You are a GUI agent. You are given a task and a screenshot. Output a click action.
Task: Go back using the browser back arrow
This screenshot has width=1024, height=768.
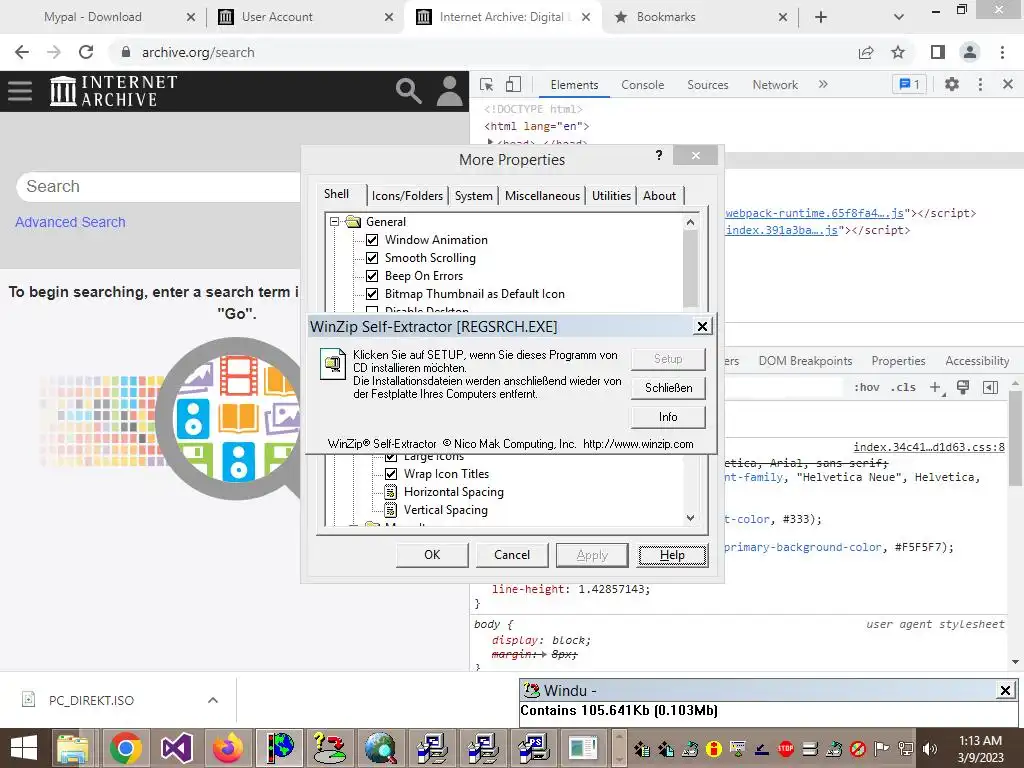(22, 52)
